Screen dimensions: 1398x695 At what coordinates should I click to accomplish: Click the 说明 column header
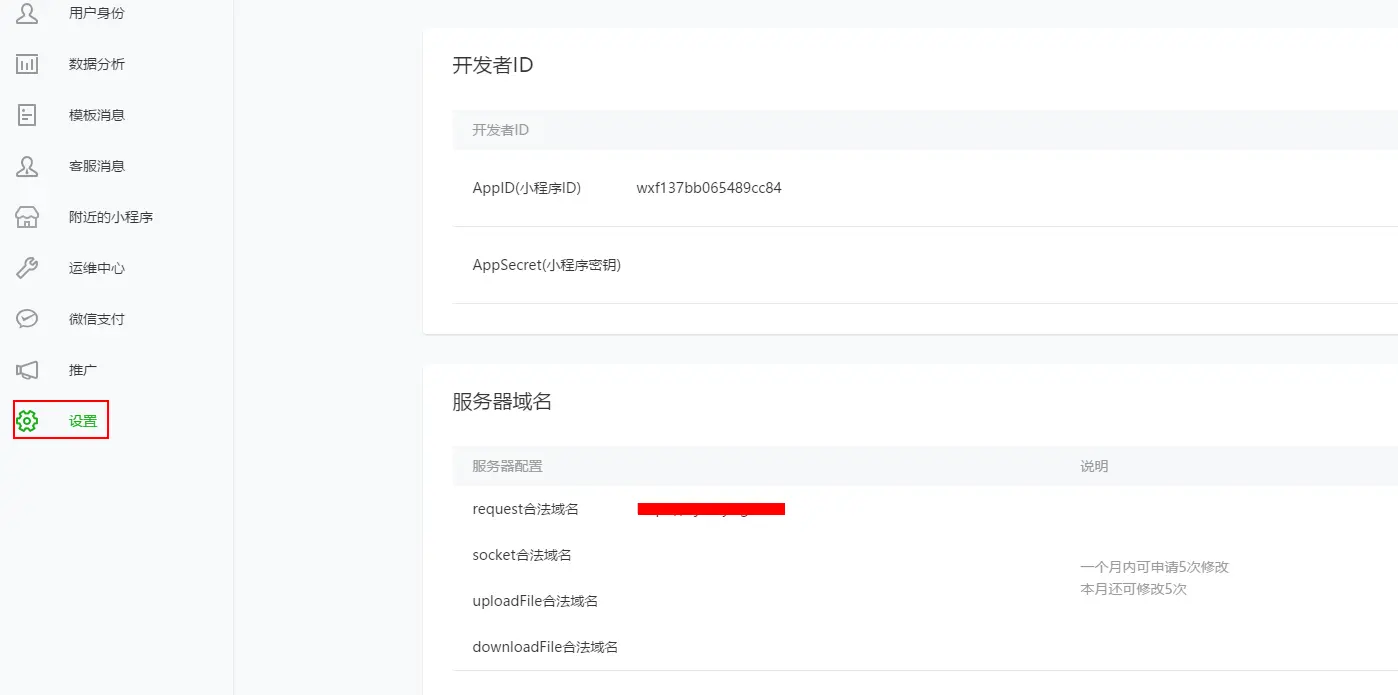[1094, 466]
